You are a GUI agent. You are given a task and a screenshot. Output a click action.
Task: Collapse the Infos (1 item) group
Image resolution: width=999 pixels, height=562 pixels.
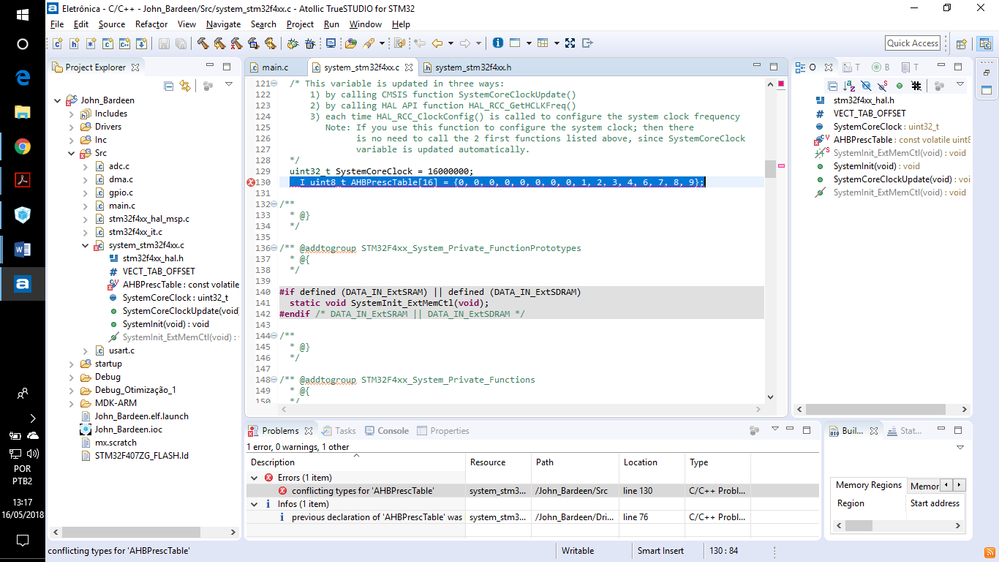click(254, 504)
